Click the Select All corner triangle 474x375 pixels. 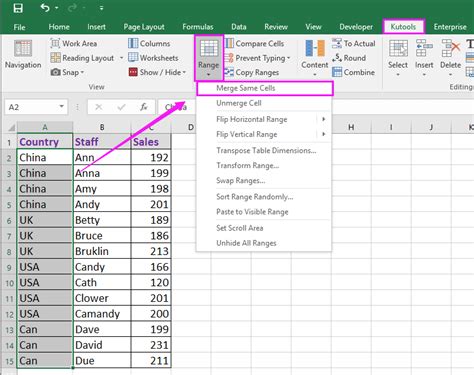(11, 128)
